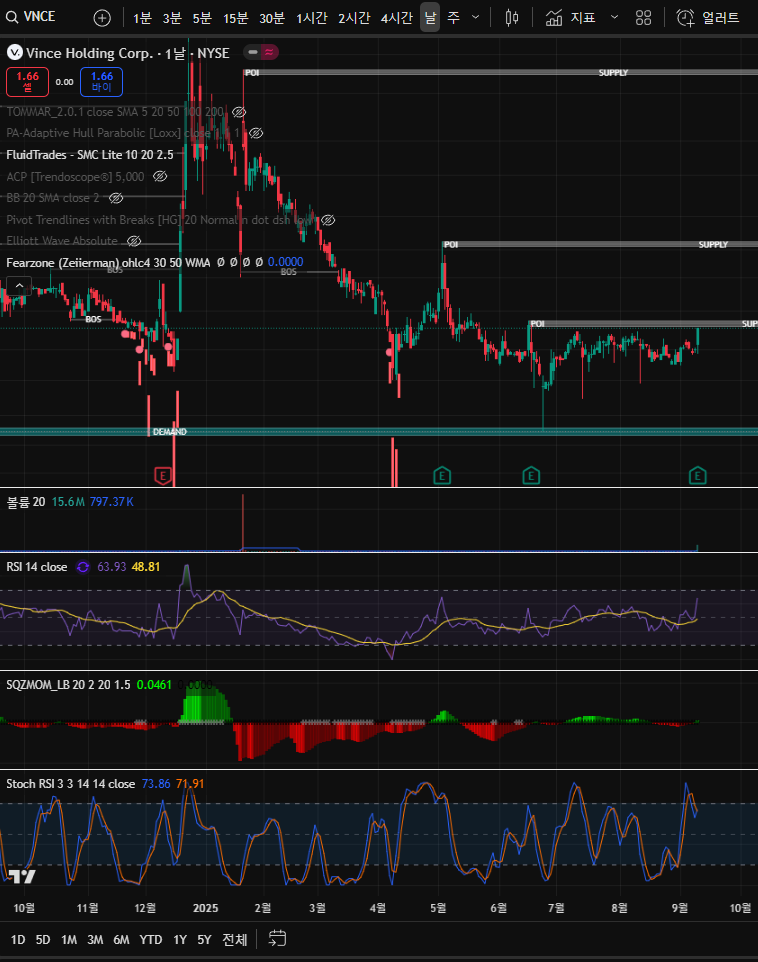The height and width of the screenshot is (962, 758).
Task: Show the PA-Adaptive Hull Parabolic indicator
Action: click(255, 133)
